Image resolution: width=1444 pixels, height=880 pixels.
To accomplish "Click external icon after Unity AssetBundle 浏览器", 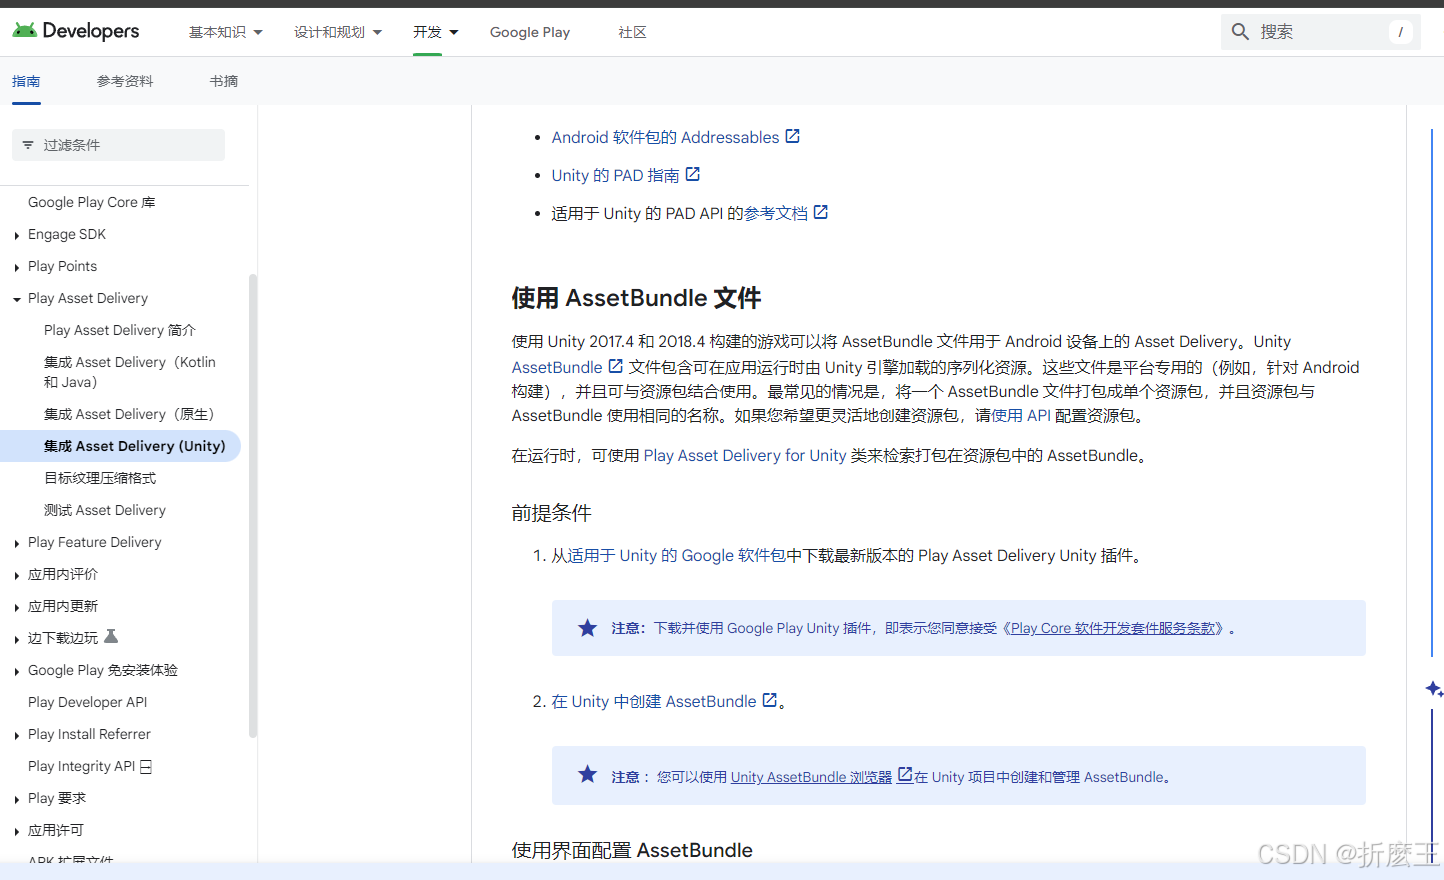I will pos(905,774).
